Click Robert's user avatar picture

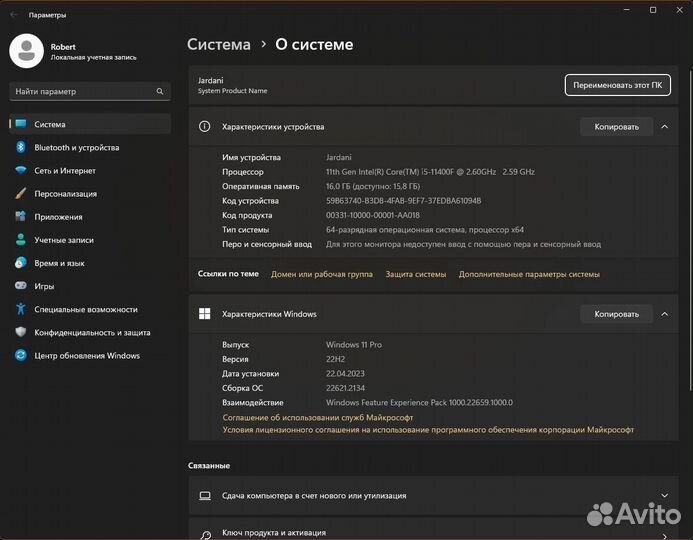(x=27, y=51)
